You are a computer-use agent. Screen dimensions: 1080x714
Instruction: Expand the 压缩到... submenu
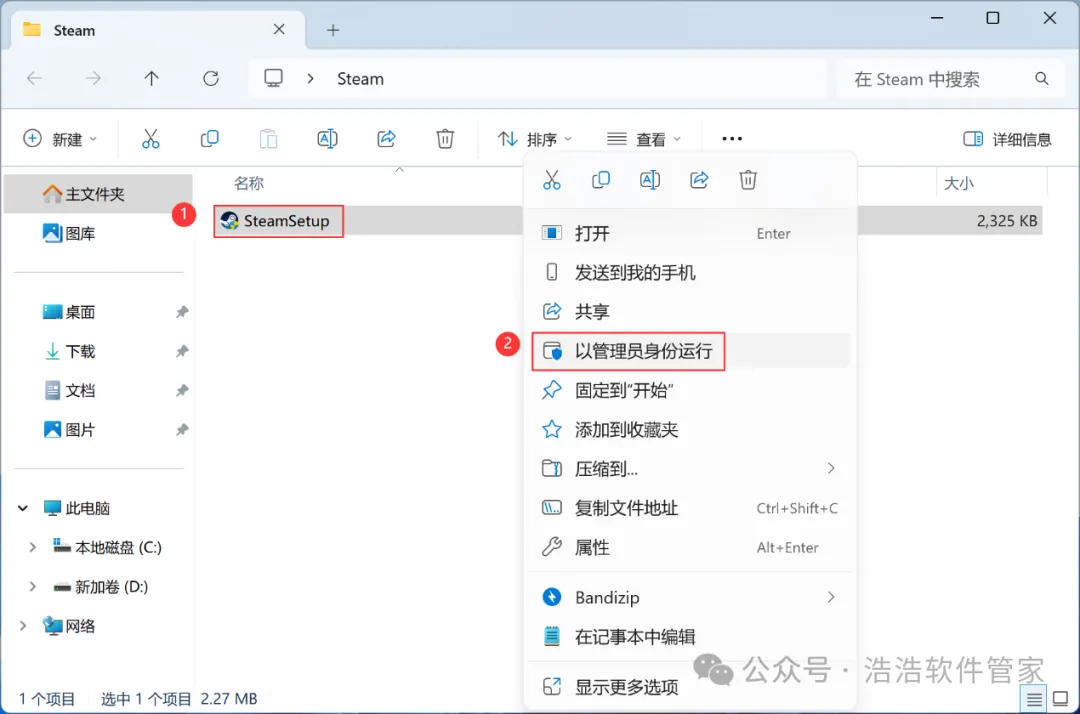(x=831, y=468)
